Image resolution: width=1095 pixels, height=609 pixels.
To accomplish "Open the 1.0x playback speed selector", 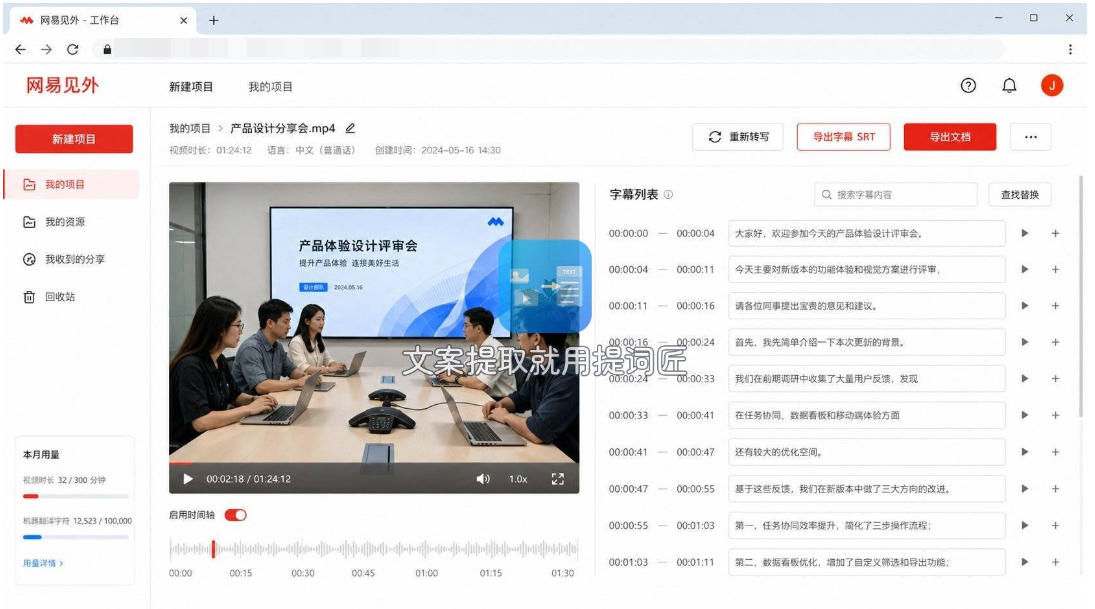I will click(x=518, y=479).
